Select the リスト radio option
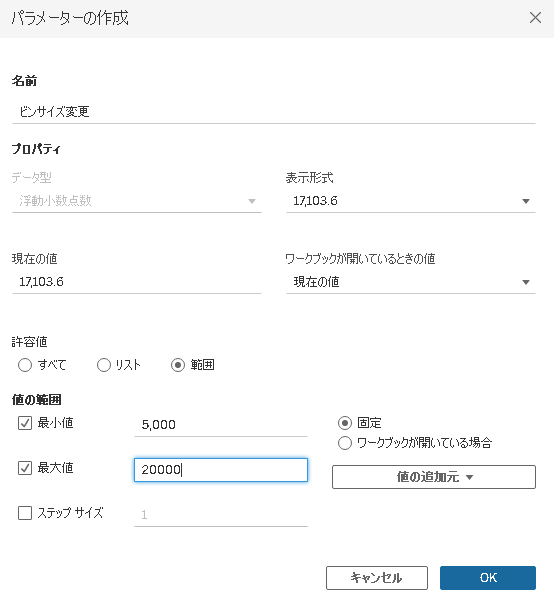Screen dimensions: 554x607 coord(104,365)
